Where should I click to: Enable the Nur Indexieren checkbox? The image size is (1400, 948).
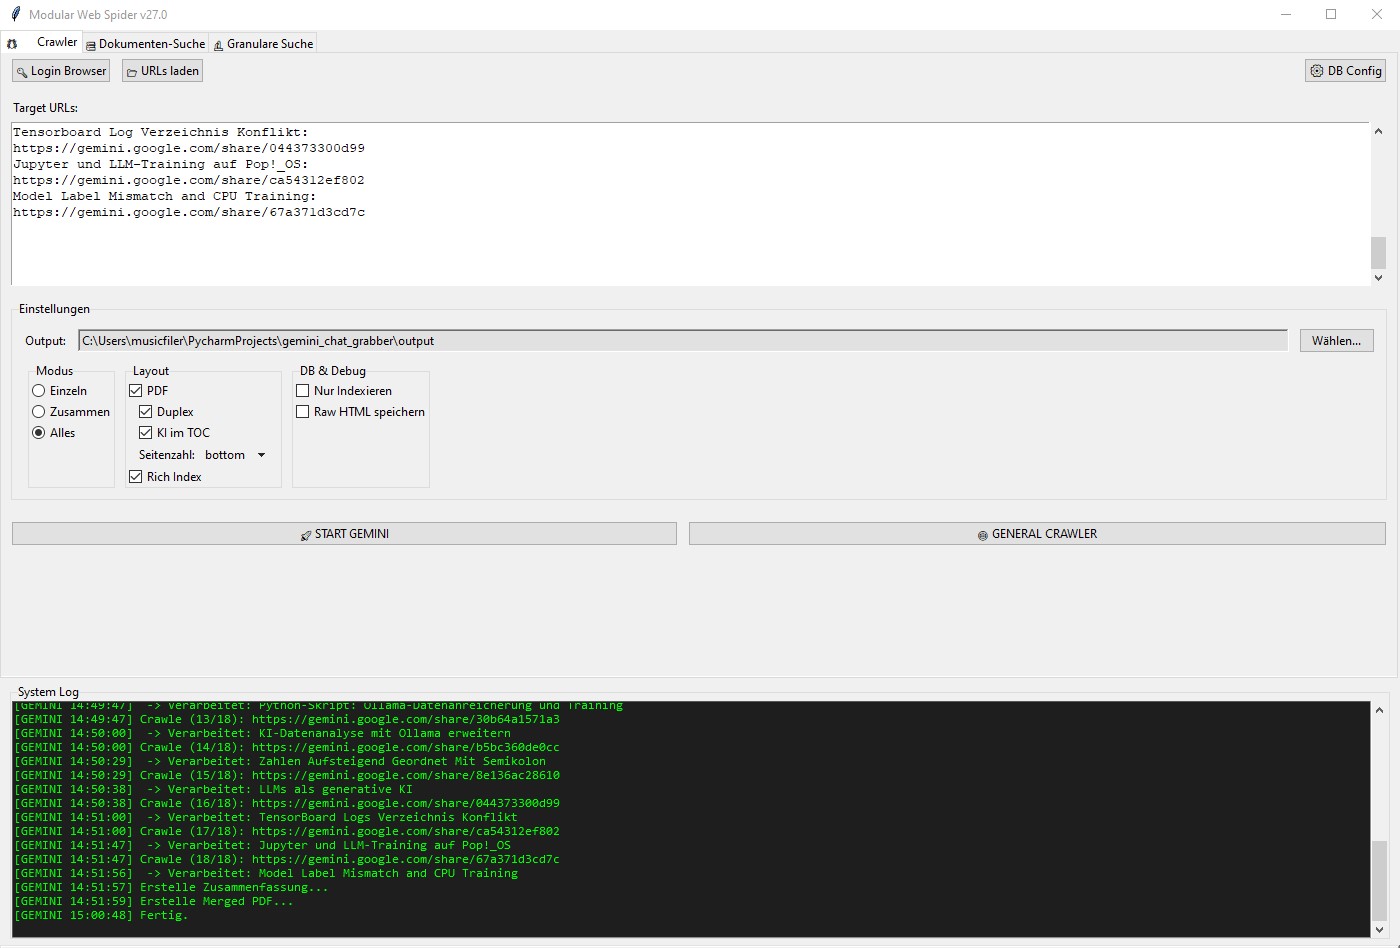click(303, 391)
